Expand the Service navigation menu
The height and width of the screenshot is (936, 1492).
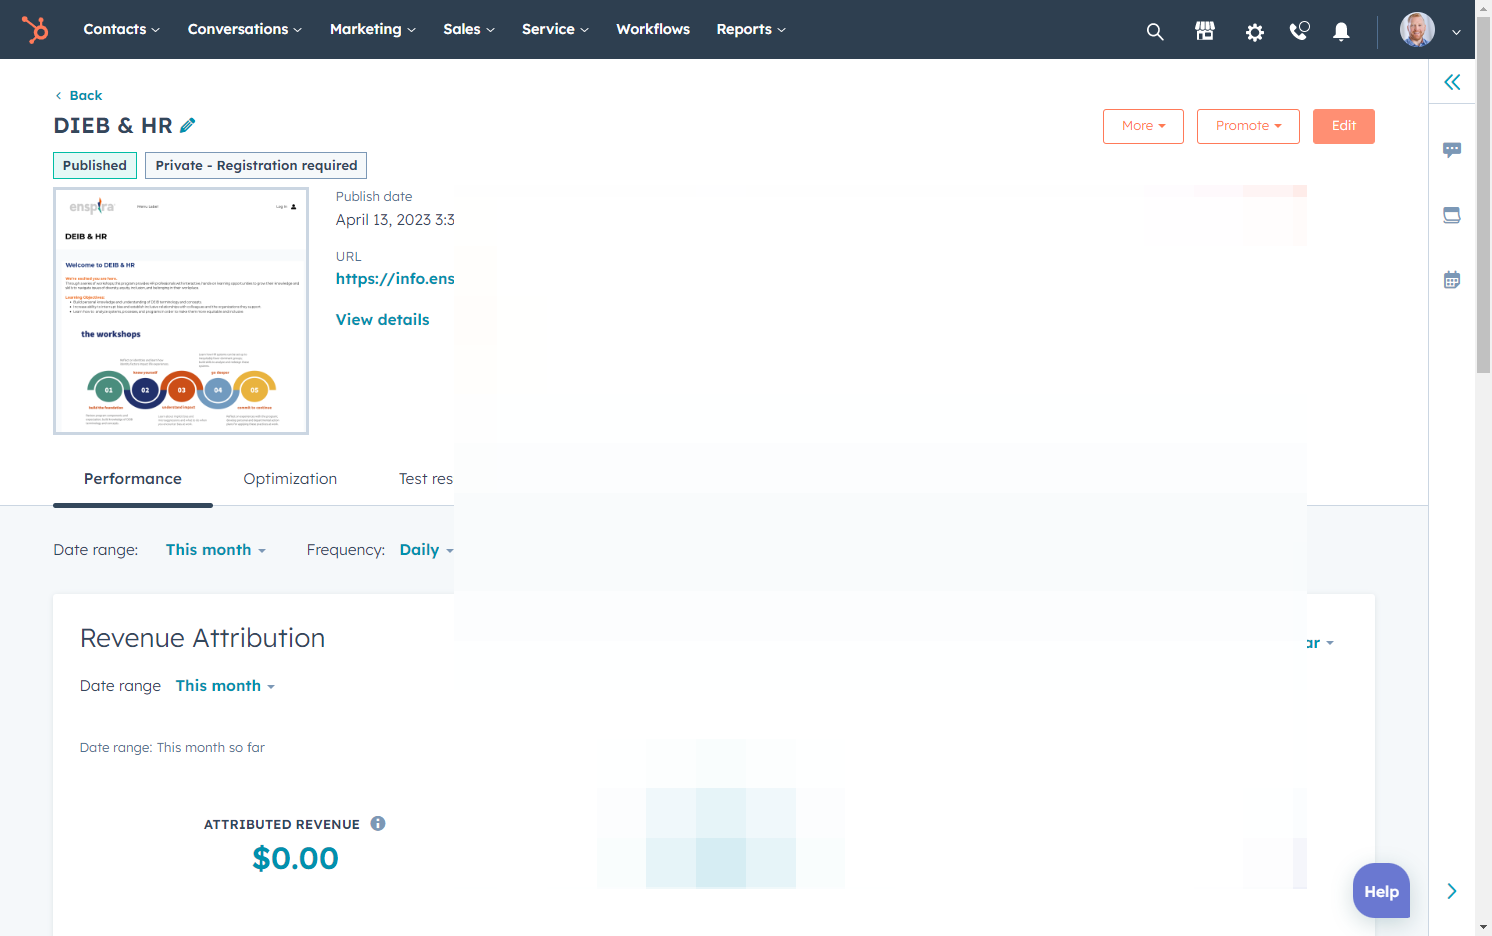point(555,29)
